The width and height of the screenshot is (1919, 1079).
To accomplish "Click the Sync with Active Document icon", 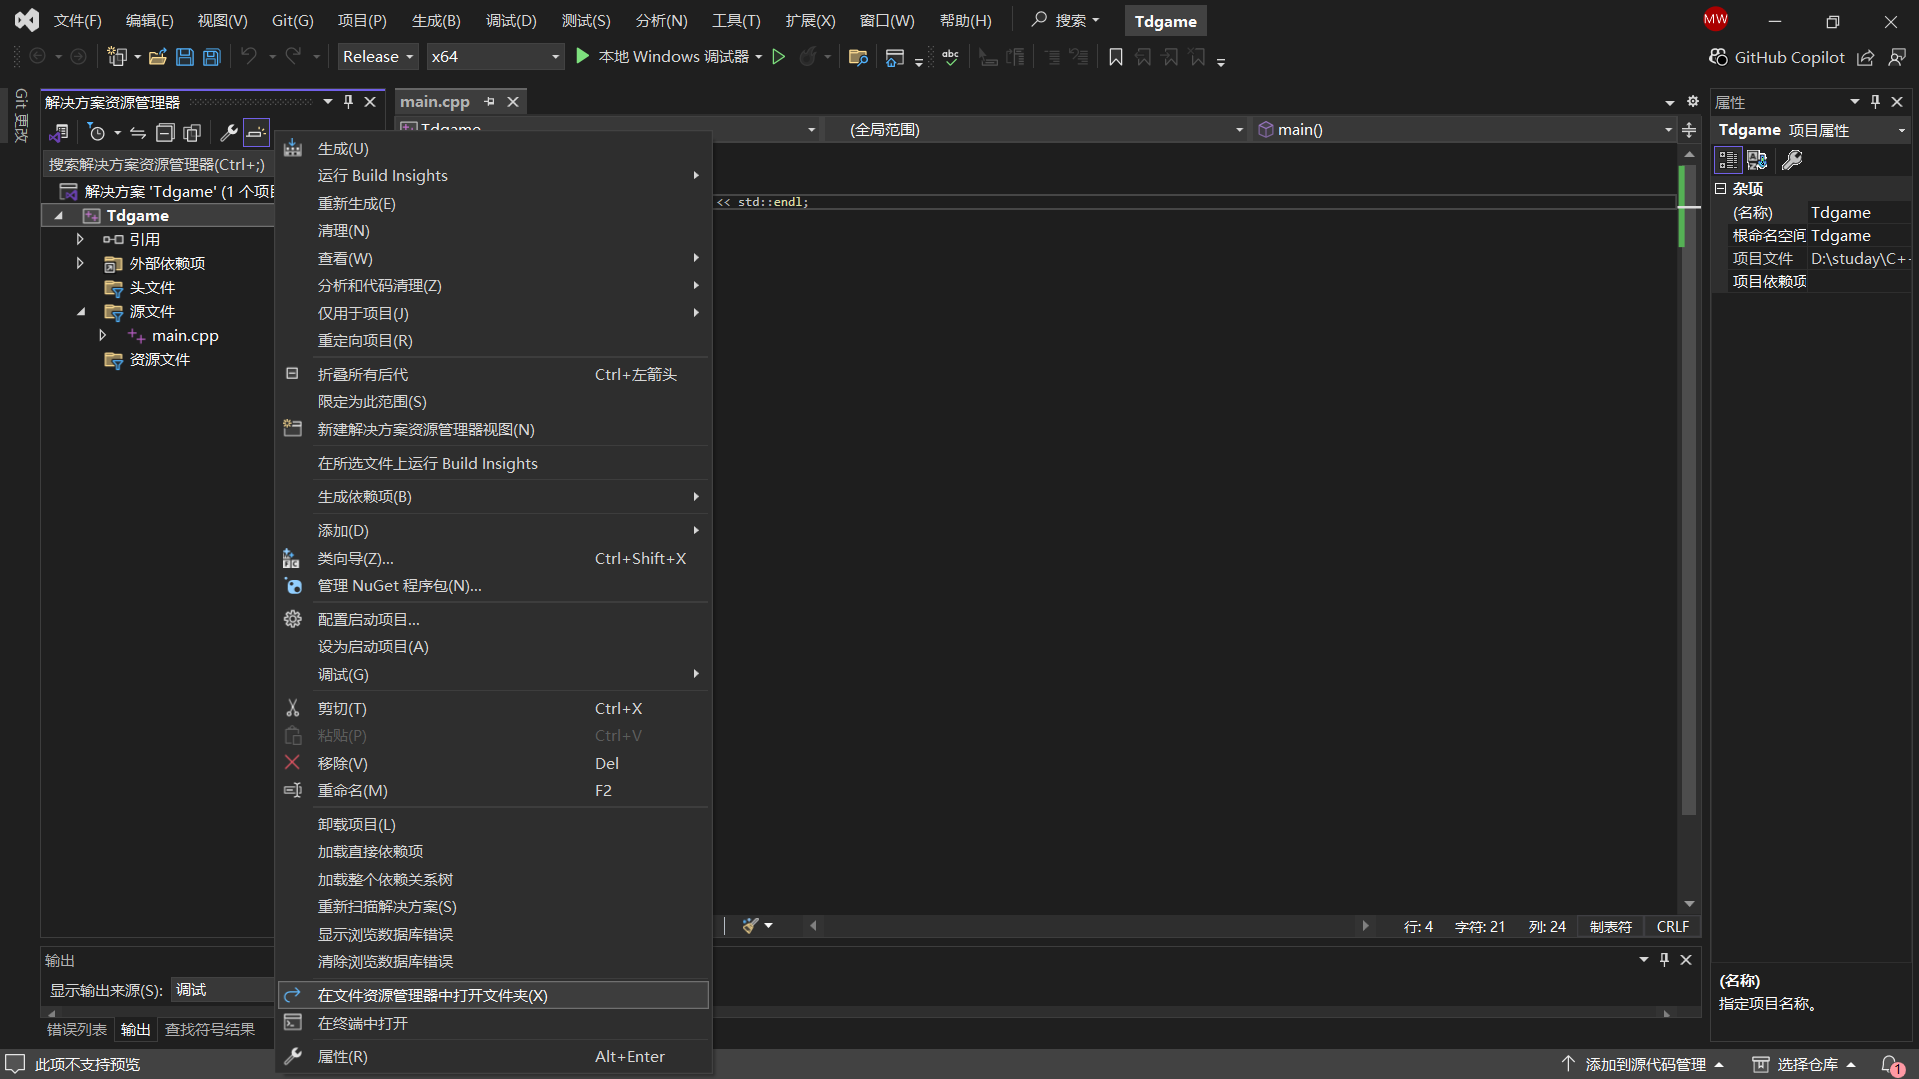I will 138,132.
